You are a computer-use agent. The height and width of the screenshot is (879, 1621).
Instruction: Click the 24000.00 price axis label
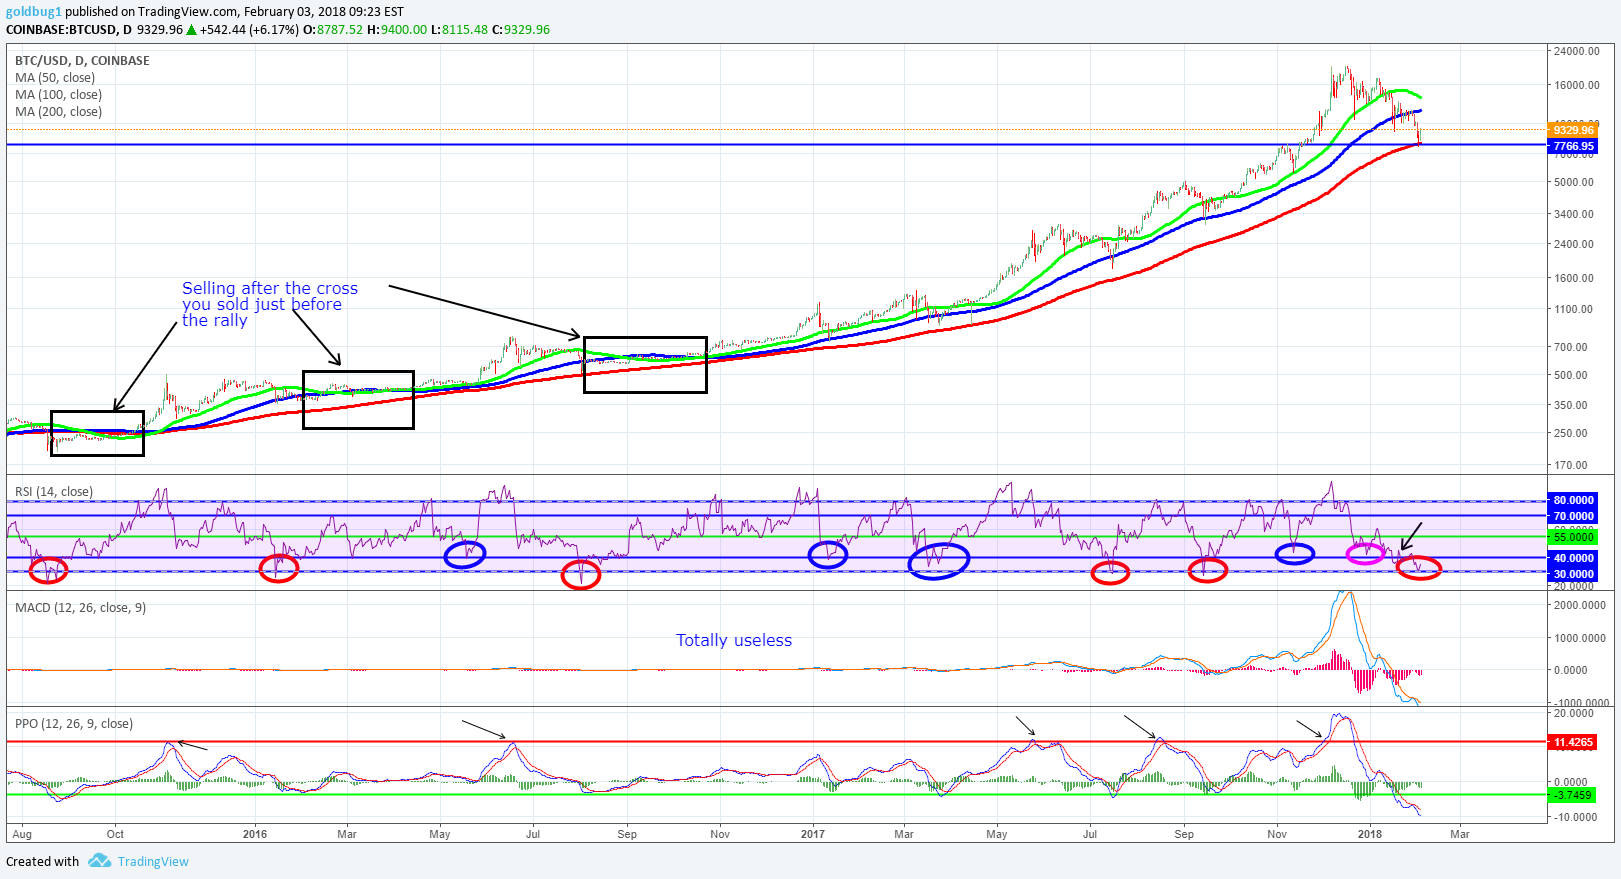tap(1577, 51)
